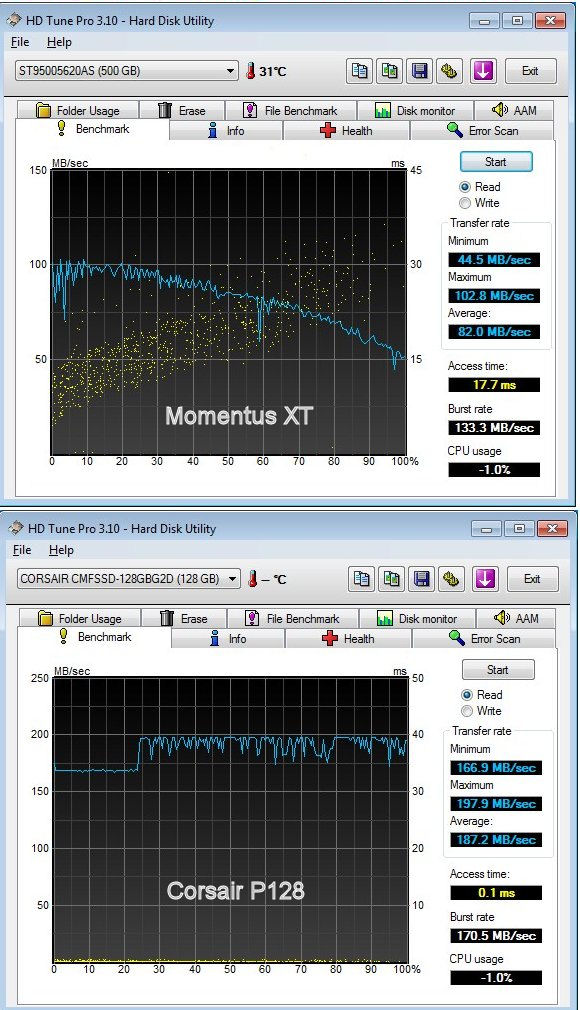Image resolution: width=580 pixels, height=1010 pixels.
Task: Click the 133.3 MB/sec burst rate value
Action: click(494, 427)
